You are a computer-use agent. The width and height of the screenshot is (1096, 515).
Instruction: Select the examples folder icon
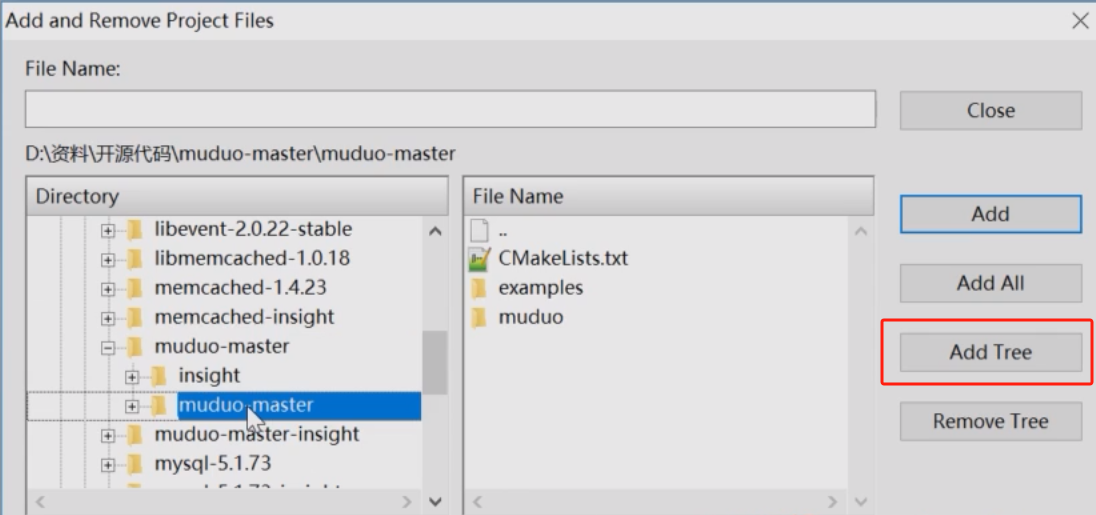pyautogui.click(x=479, y=288)
